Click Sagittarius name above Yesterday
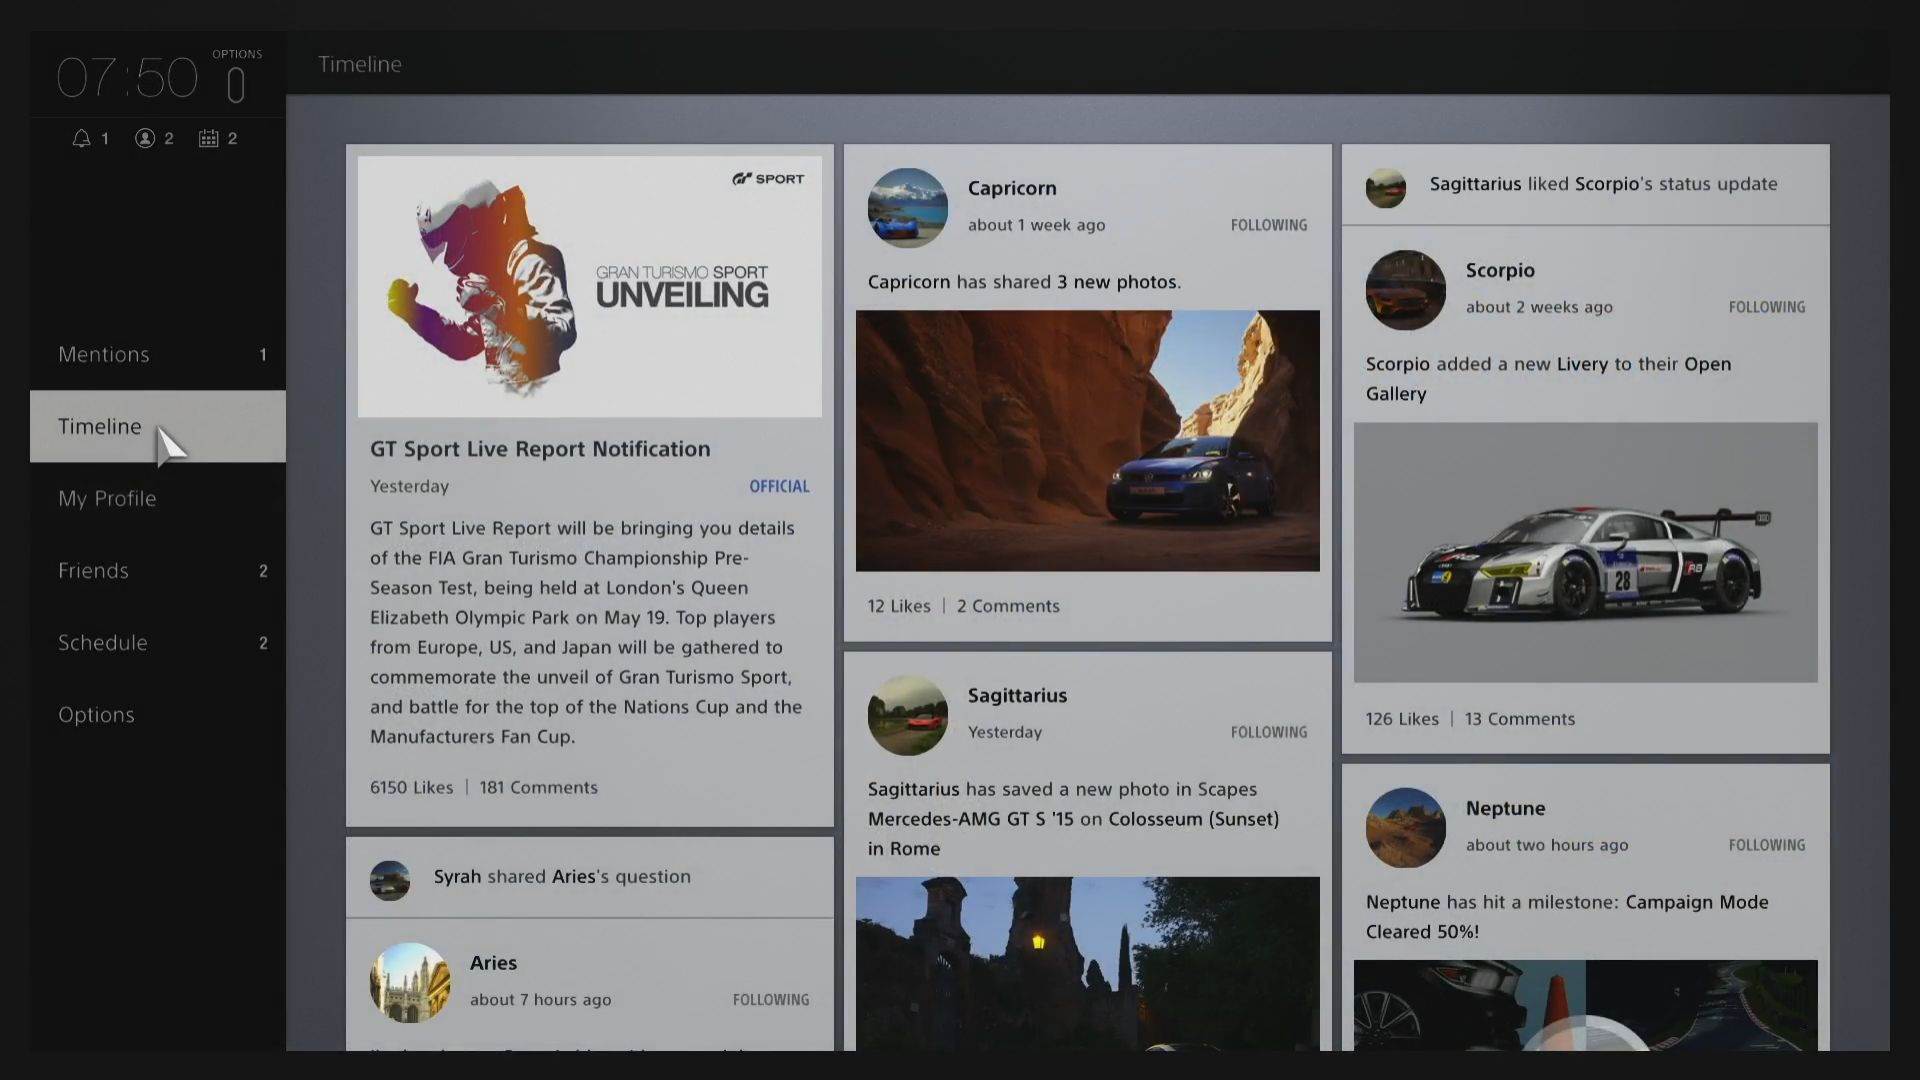Screen dimensions: 1920x1080 click(1017, 695)
